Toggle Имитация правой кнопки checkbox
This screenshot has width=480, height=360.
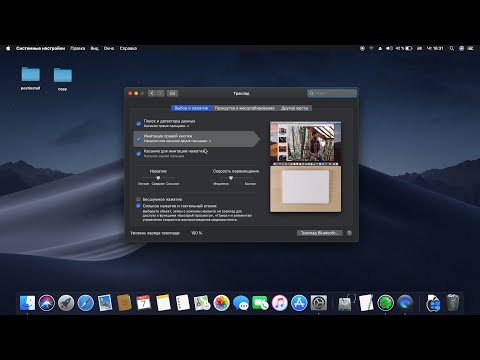138,139
